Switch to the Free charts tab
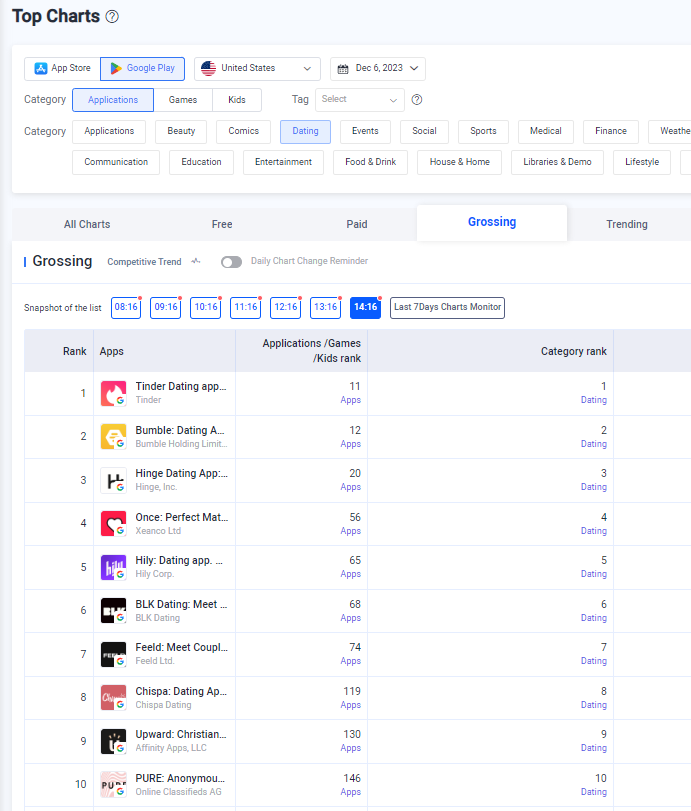Viewport: 691px width, 811px height. (222, 224)
